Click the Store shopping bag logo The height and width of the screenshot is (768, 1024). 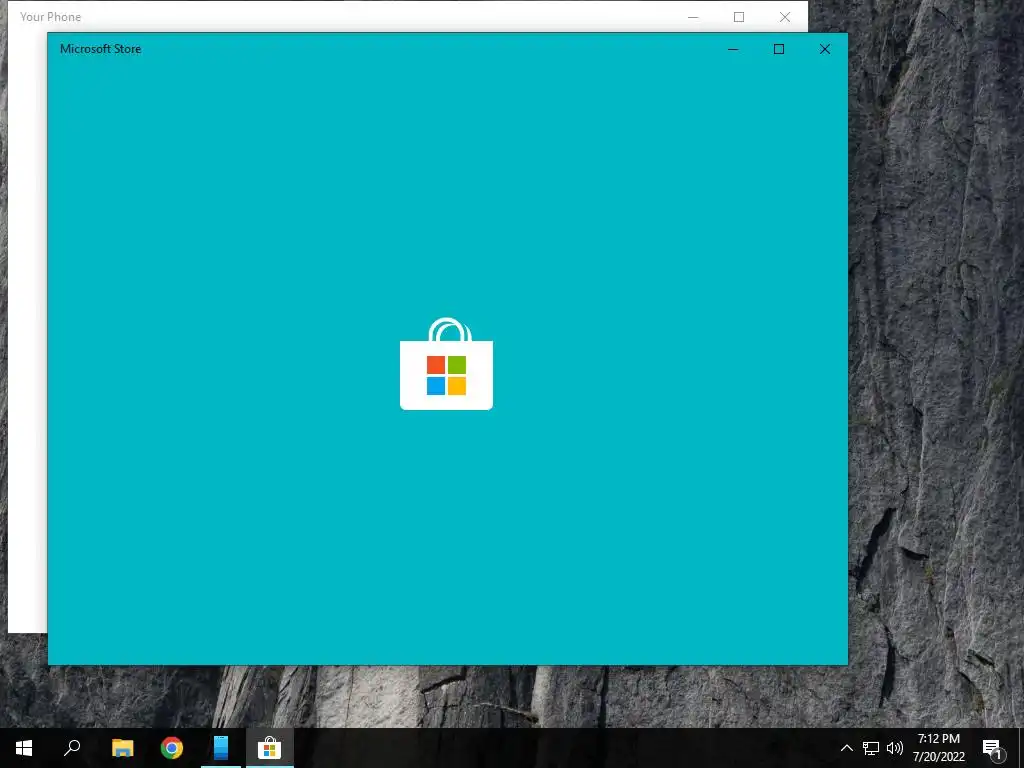(x=446, y=364)
